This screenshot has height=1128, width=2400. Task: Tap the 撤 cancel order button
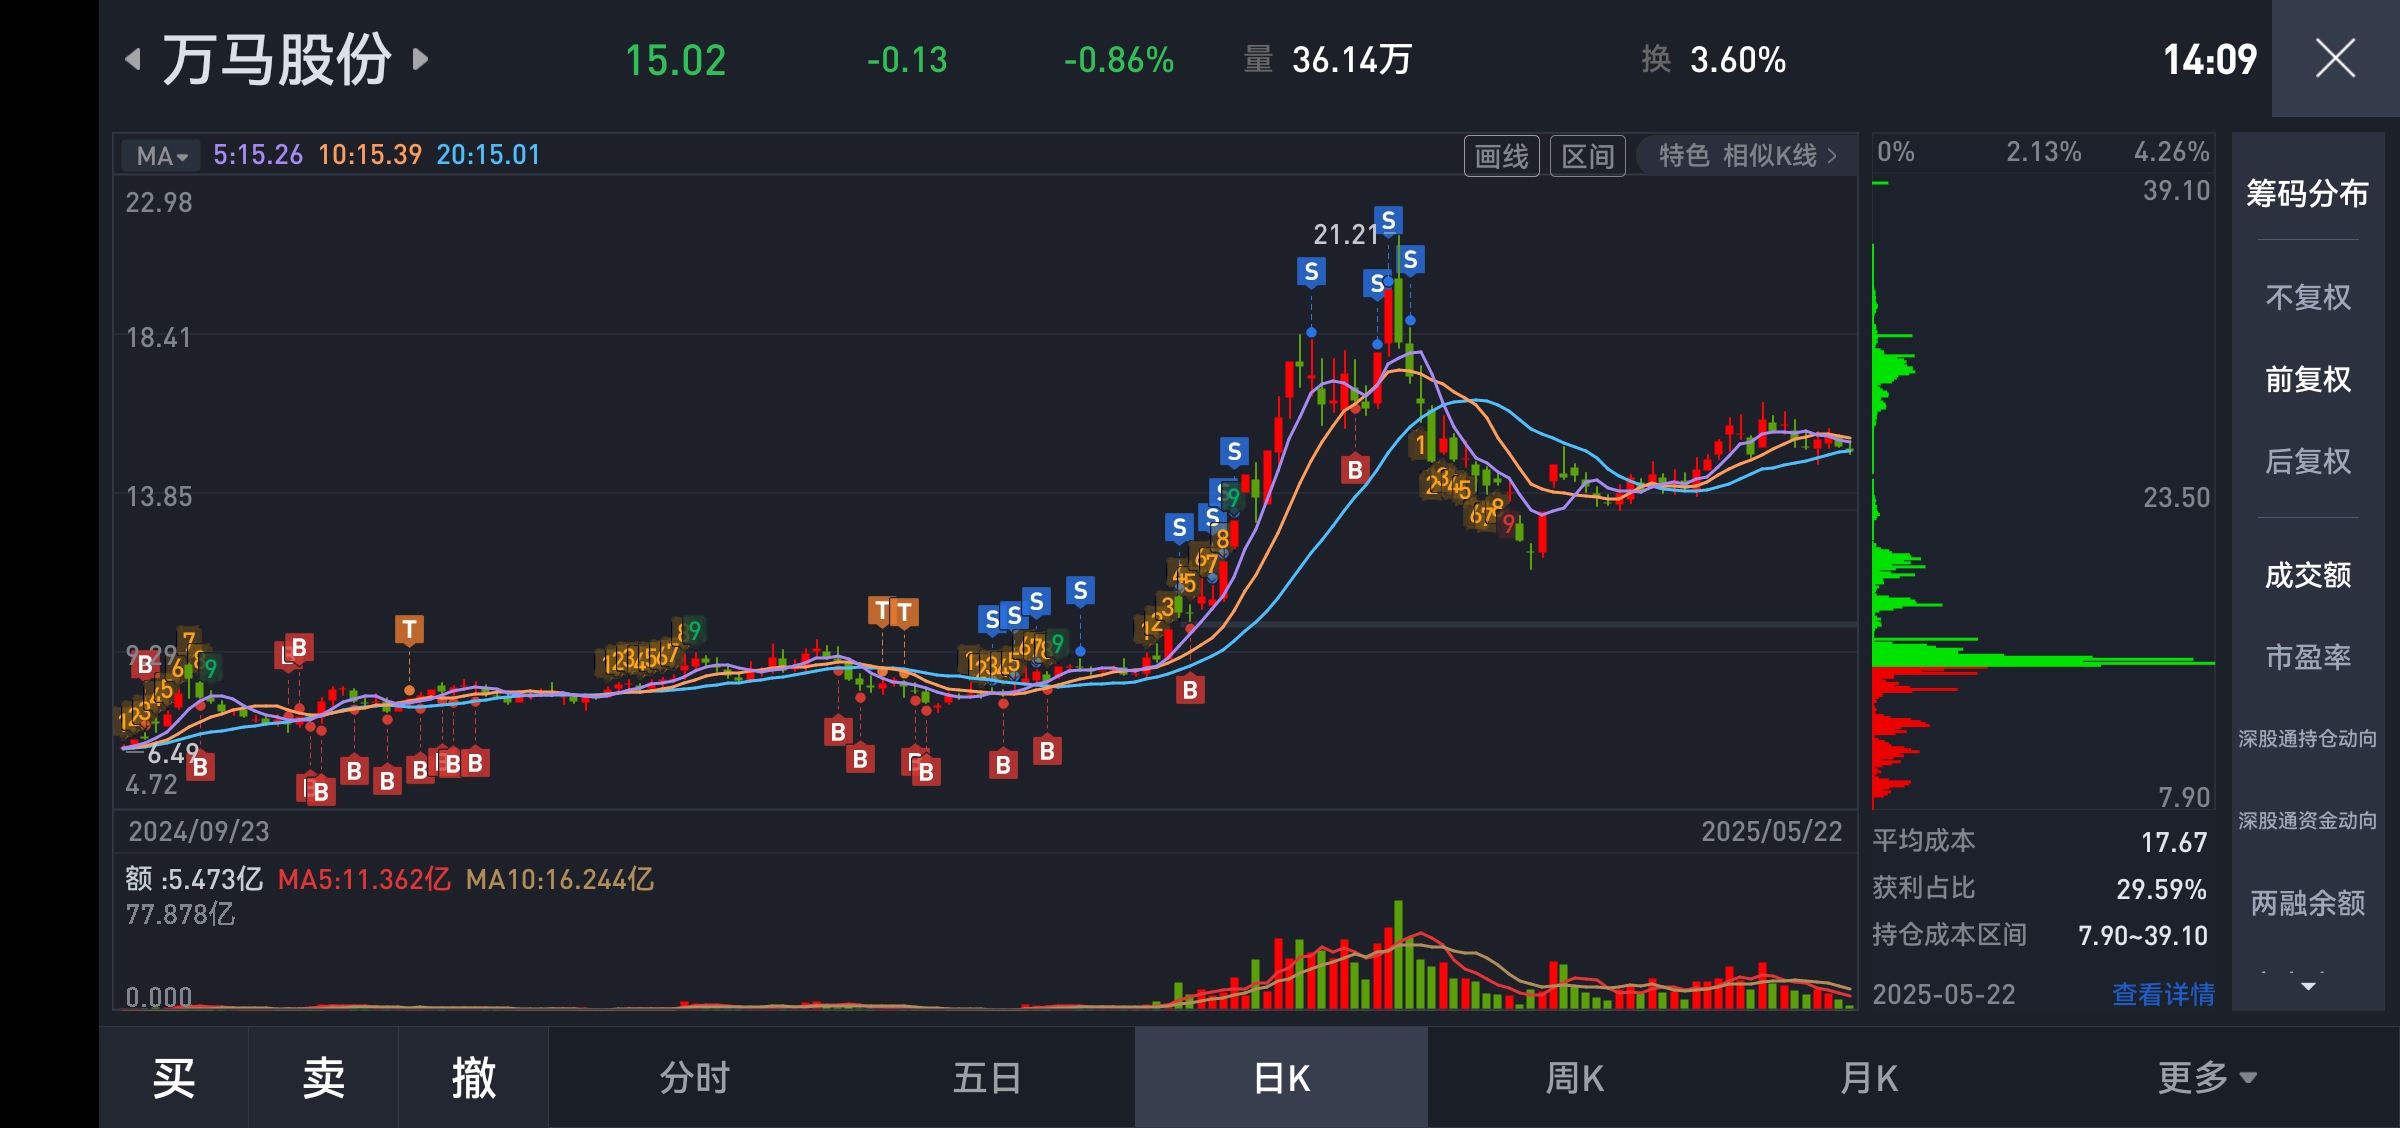pyautogui.click(x=473, y=1078)
